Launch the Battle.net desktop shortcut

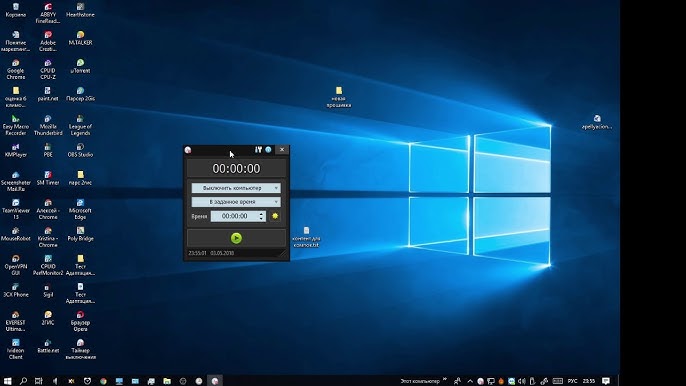tap(48, 346)
